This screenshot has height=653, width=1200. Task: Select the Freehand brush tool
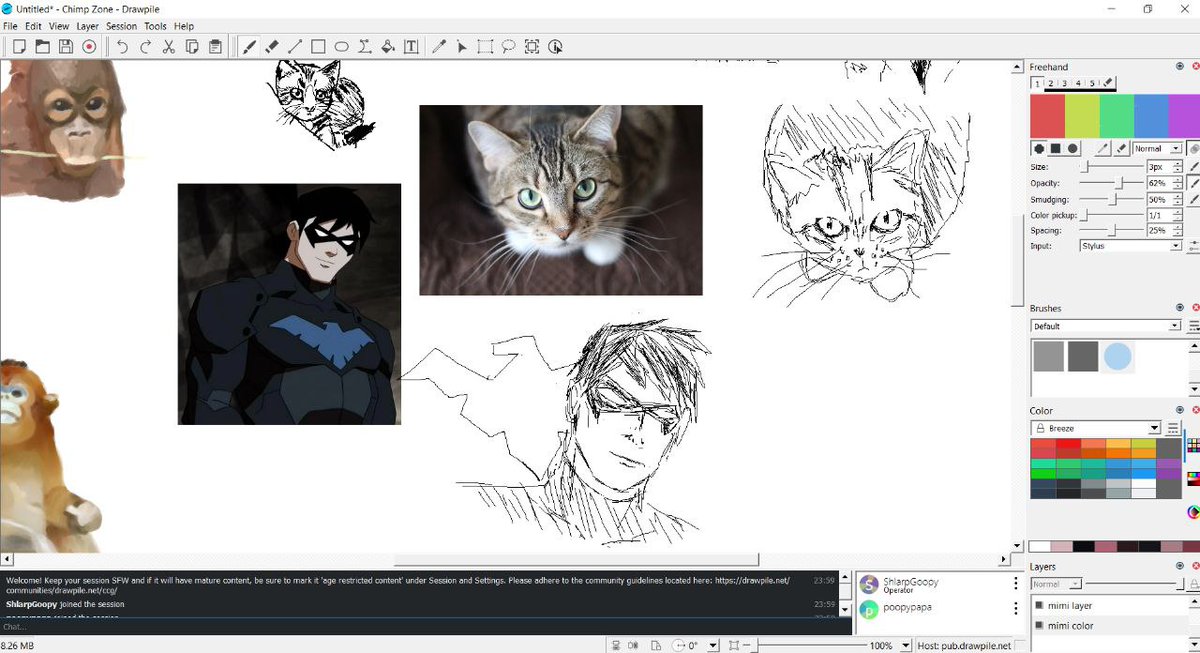pos(249,46)
